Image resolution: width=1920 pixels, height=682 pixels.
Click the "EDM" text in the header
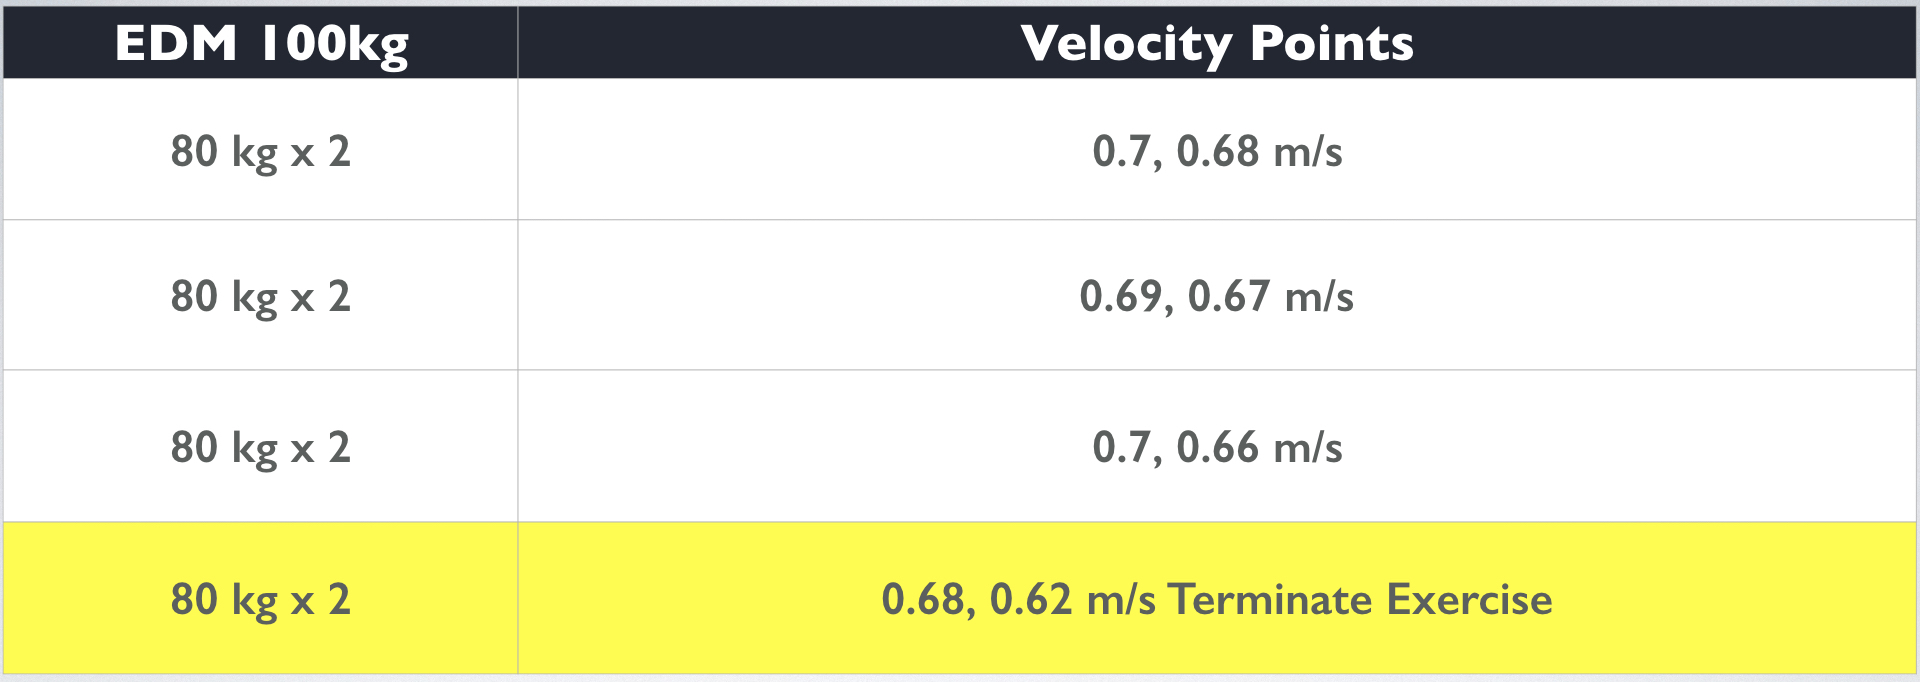click(176, 43)
